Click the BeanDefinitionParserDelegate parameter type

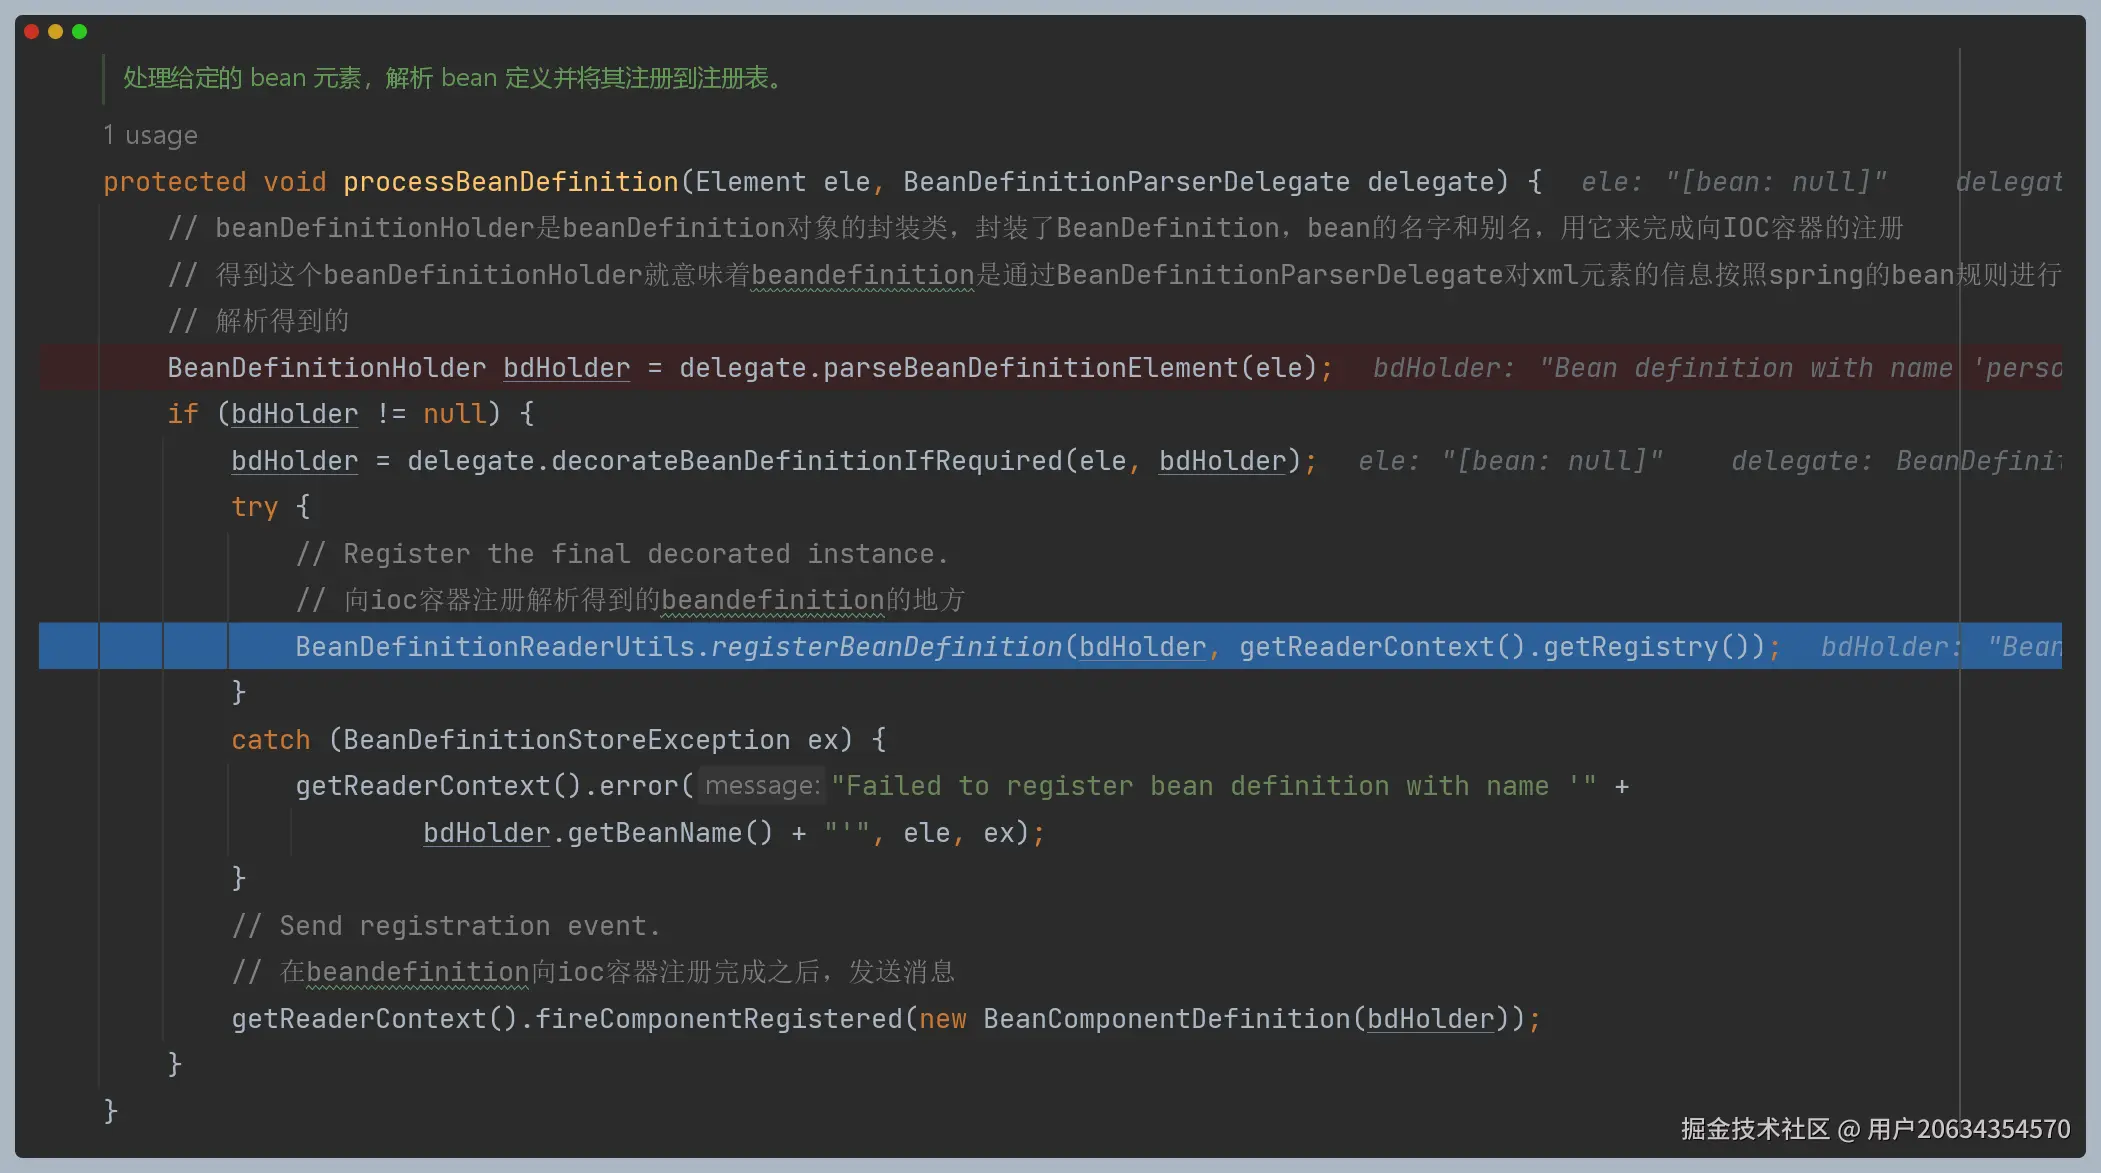(x=1126, y=182)
